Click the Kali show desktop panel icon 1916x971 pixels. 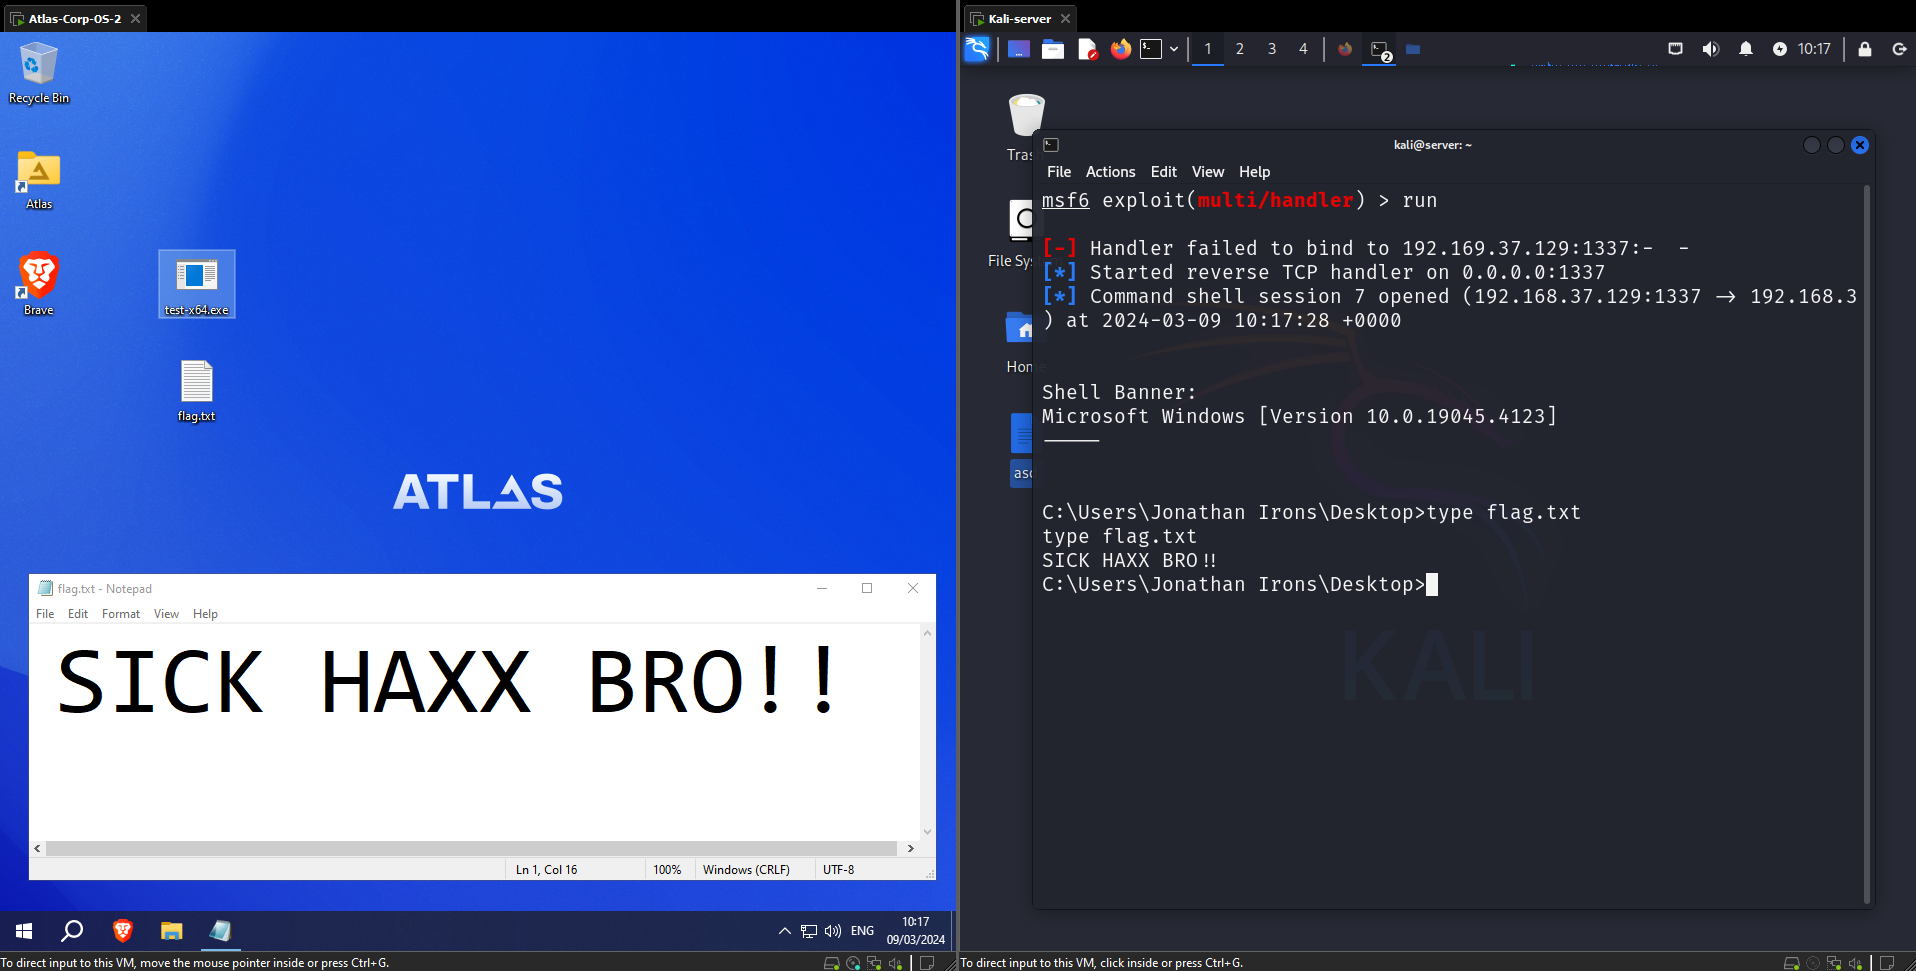point(1019,49)
